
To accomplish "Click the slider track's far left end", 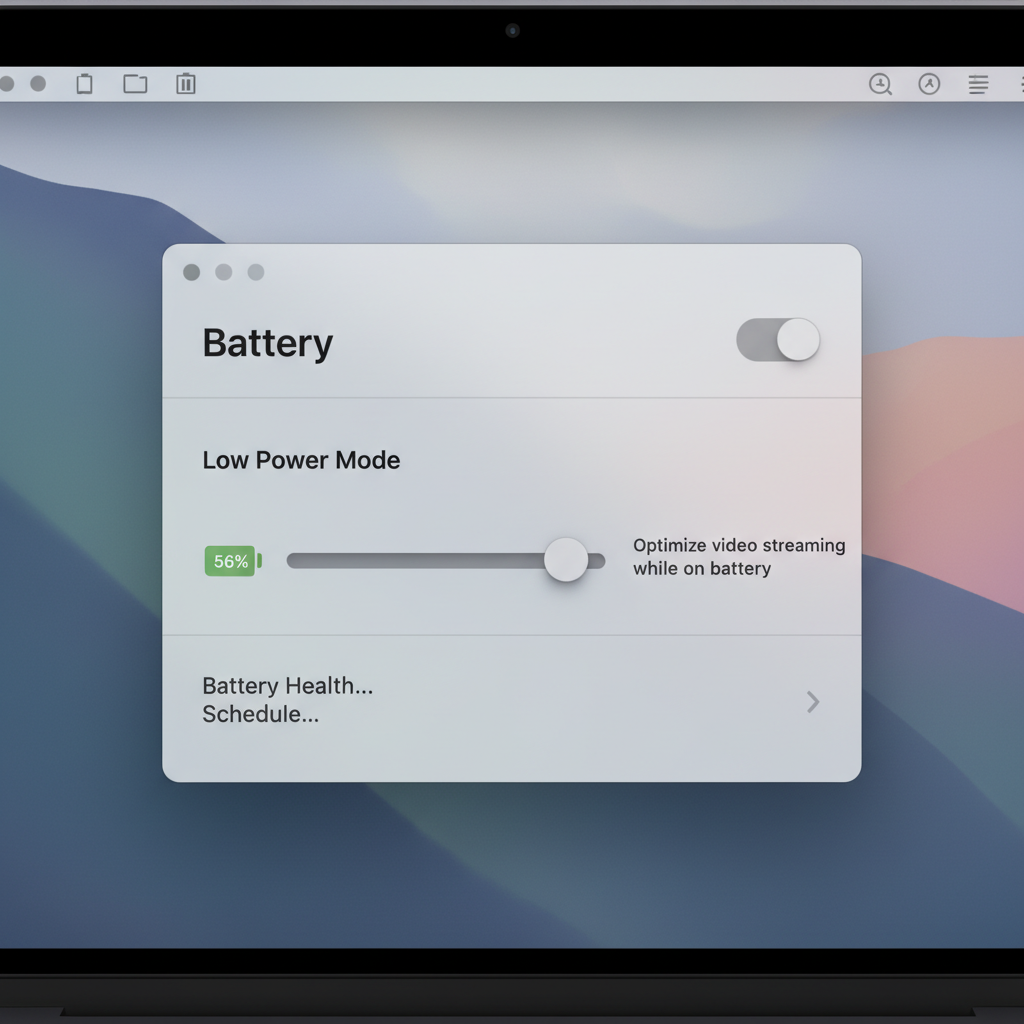I will [x=294, y=561].
